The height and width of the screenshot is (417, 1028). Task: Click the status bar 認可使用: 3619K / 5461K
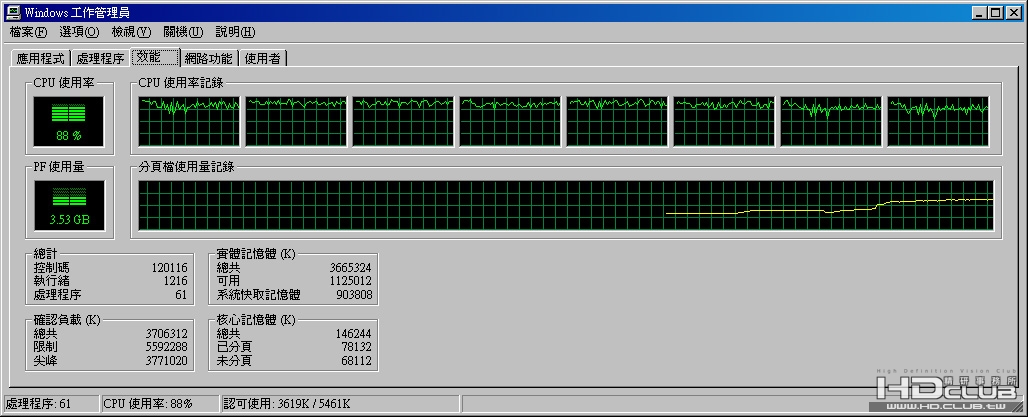(x=340, y=404)
